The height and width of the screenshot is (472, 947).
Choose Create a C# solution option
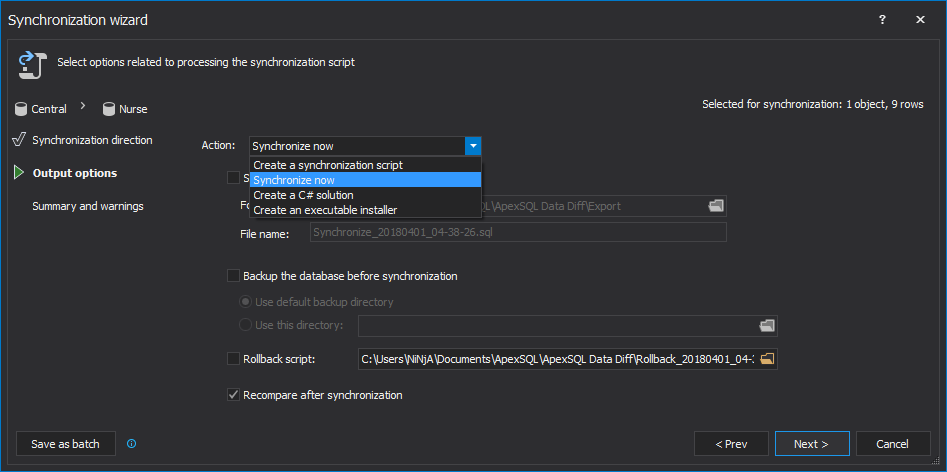click(x=365, y=195)
